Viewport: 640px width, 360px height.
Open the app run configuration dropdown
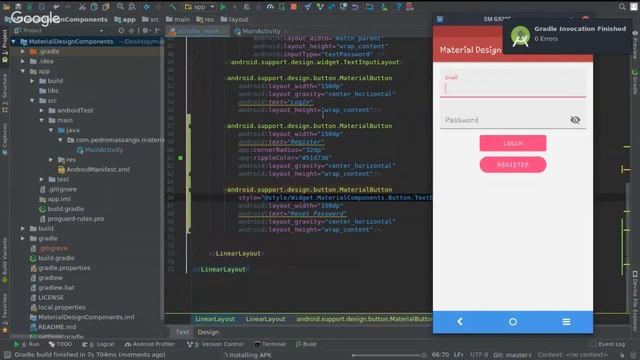(x=200, y=7)
